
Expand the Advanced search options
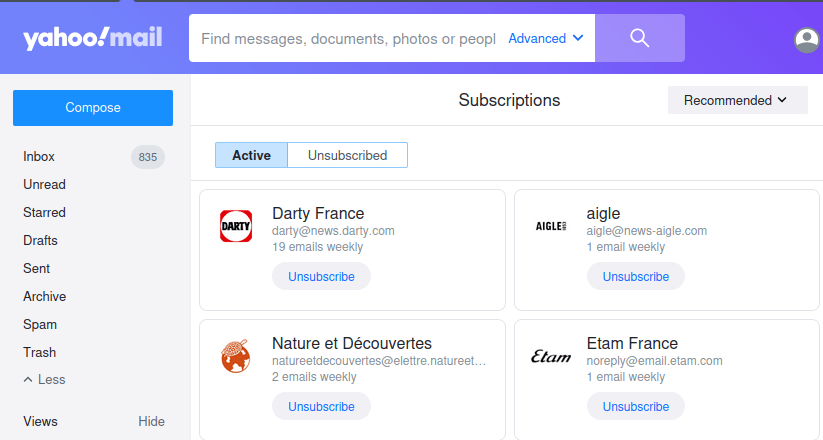point(546,38)
